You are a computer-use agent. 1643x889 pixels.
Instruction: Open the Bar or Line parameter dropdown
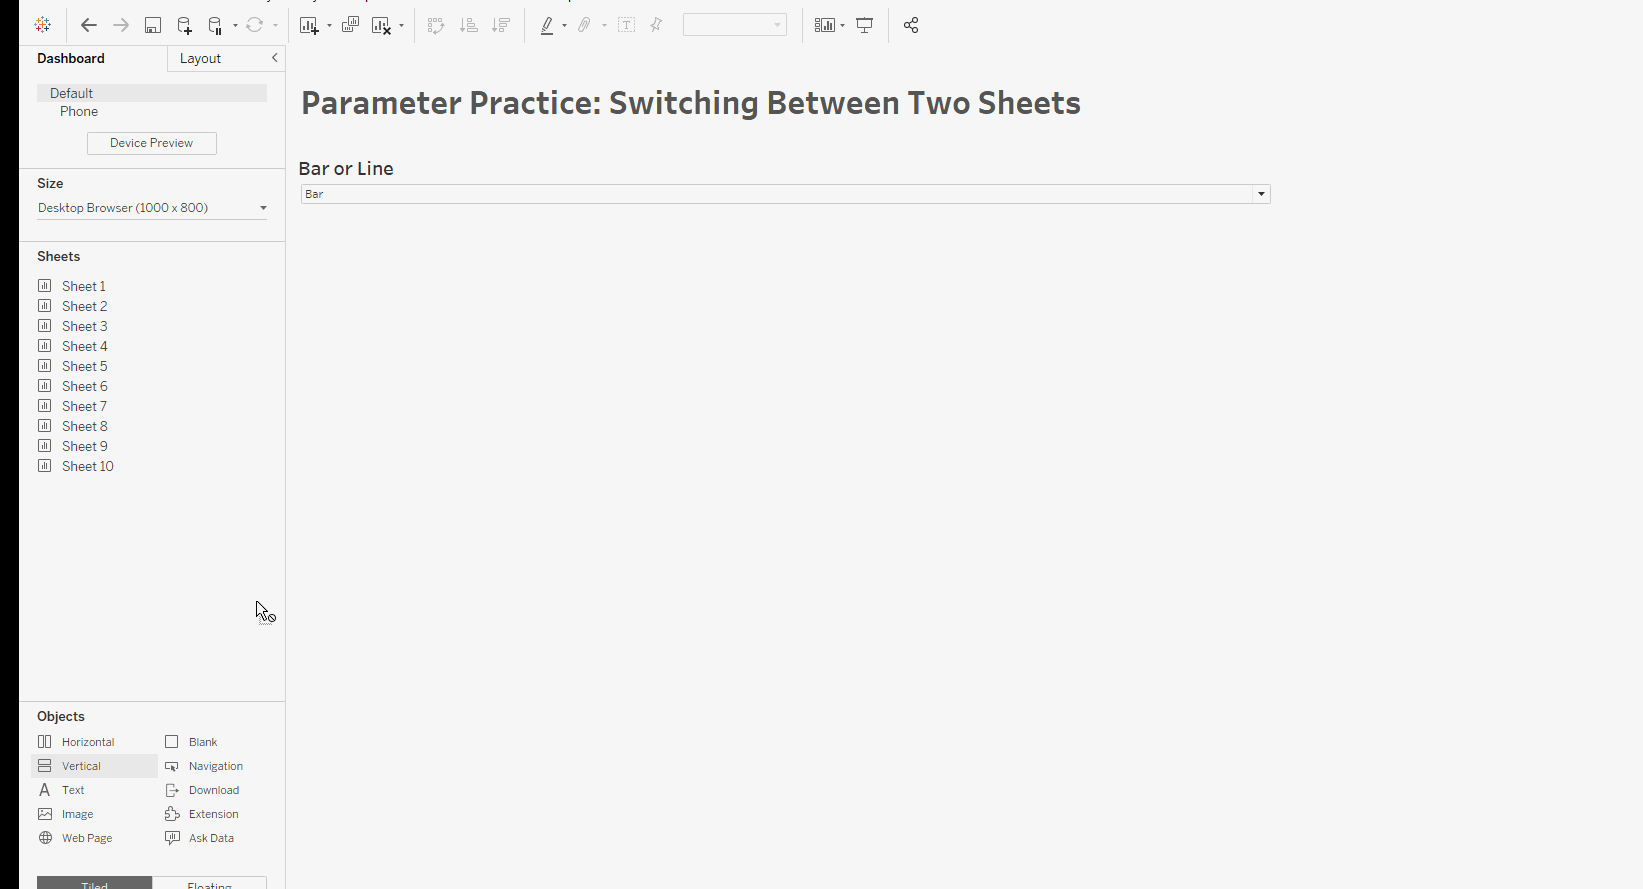pos(1261,194)
